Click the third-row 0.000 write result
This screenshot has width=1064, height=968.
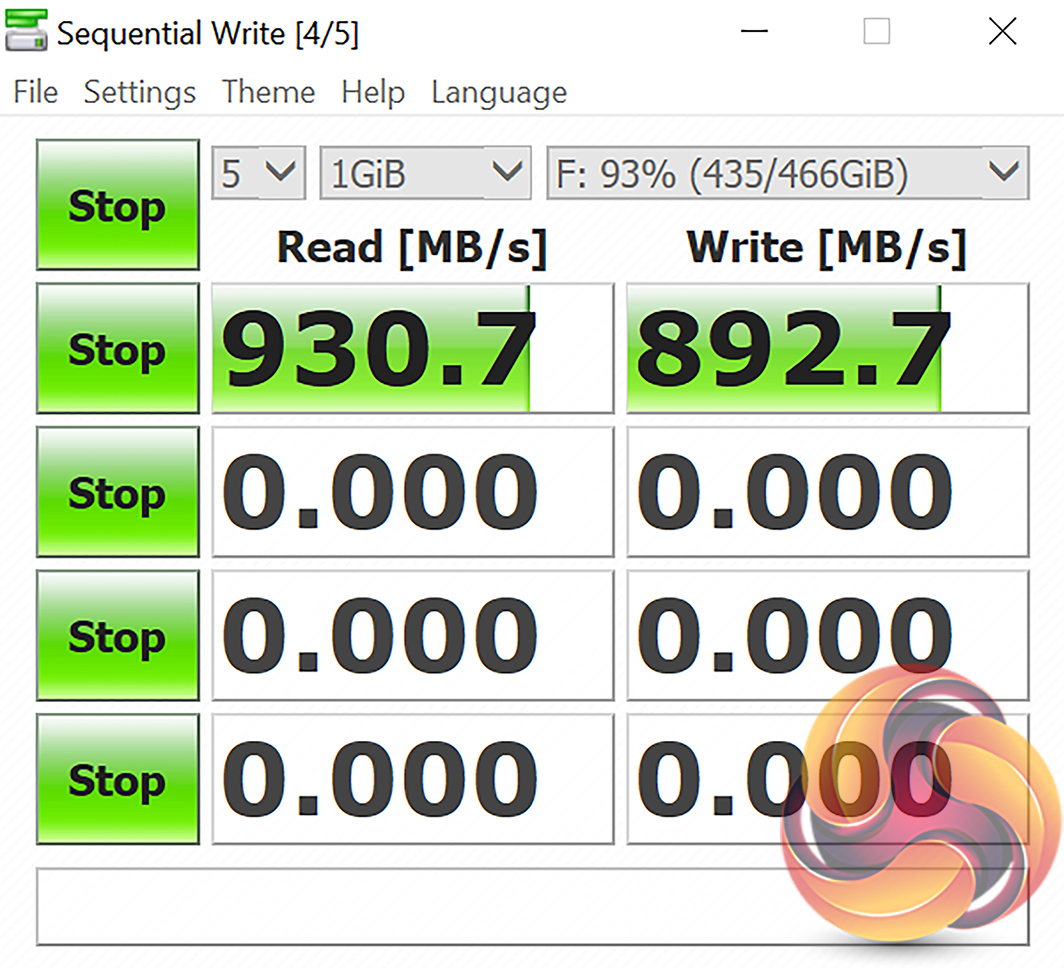(x=827, y=635)
